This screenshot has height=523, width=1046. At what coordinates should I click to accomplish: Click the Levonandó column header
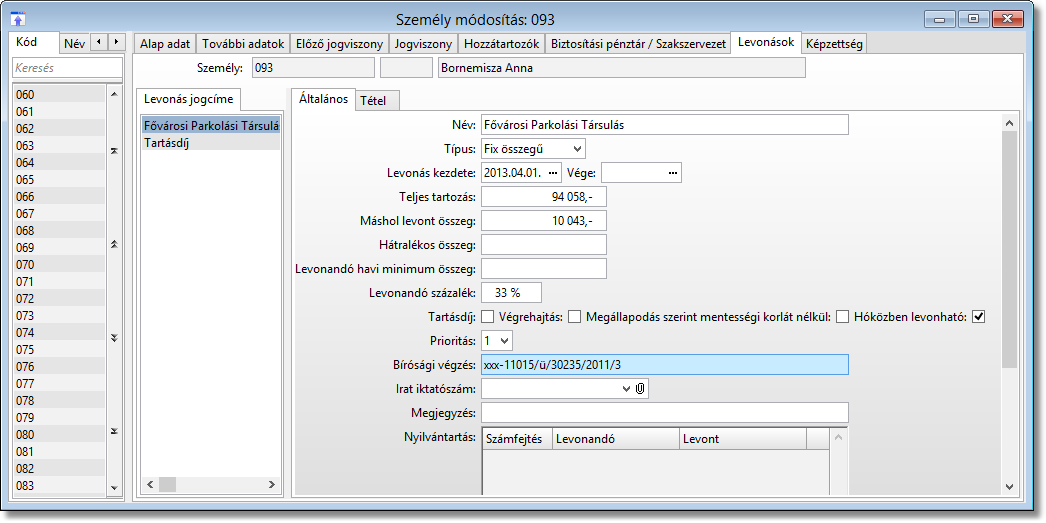616,439
